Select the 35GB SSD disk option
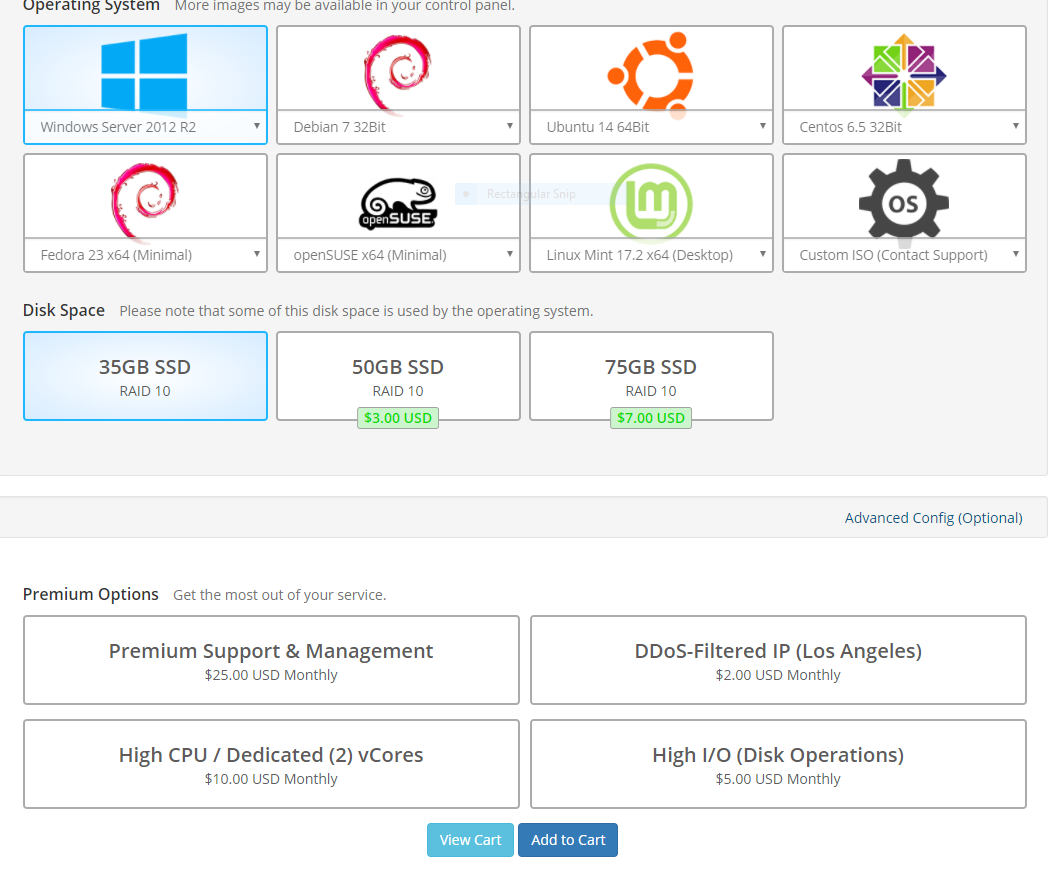The image size is (1060, 870). tap(145, 376)
